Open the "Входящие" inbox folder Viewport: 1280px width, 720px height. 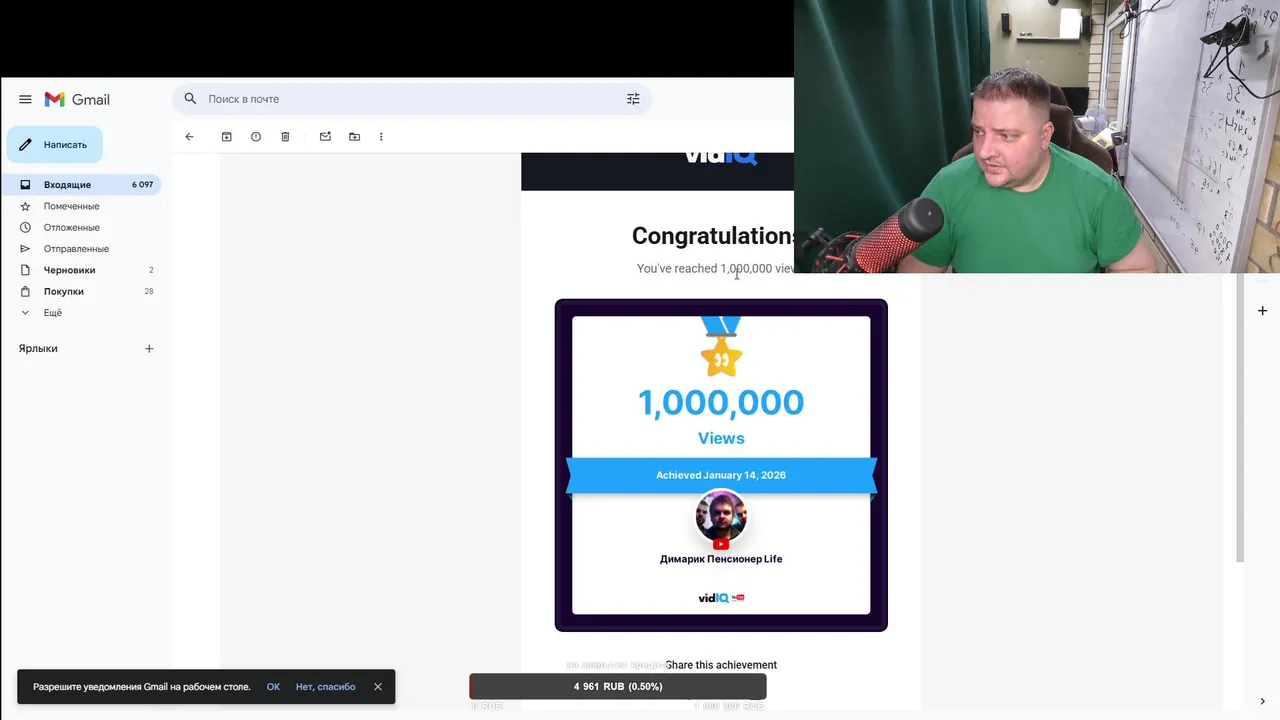(x=82, y=185)
